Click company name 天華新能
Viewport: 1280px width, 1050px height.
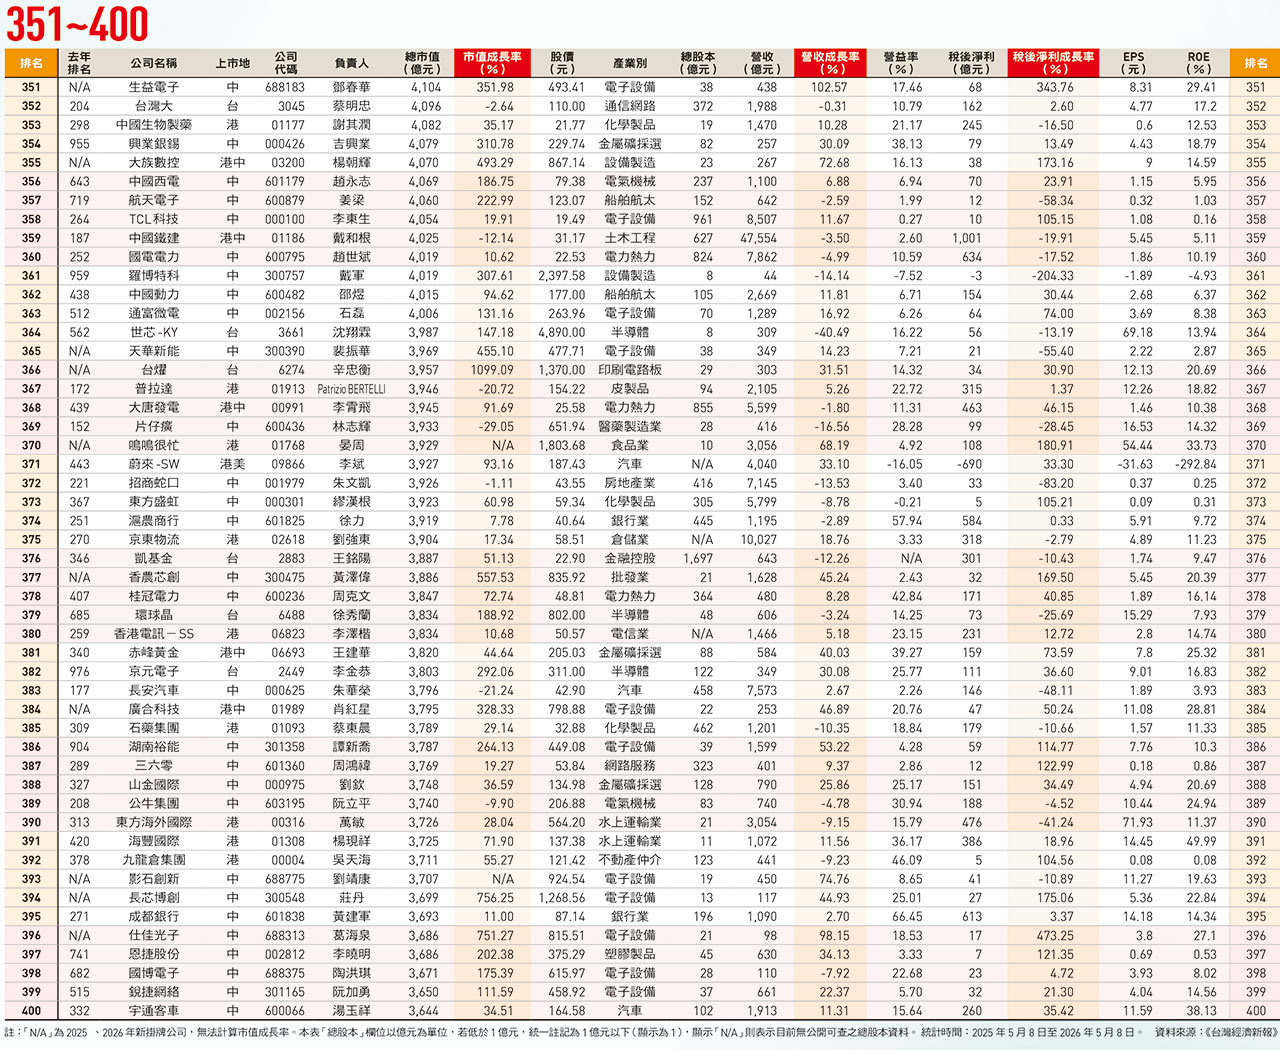[x=154, y=351]
